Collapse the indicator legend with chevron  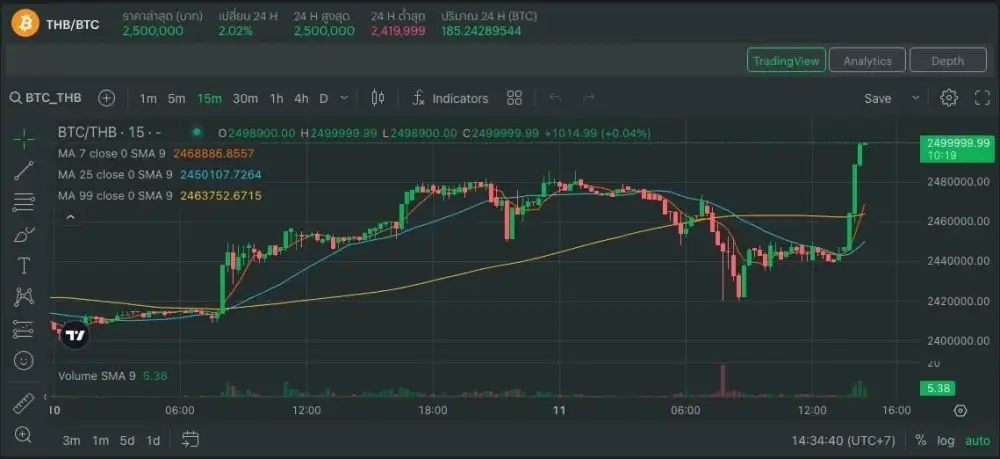coord(69,216)
